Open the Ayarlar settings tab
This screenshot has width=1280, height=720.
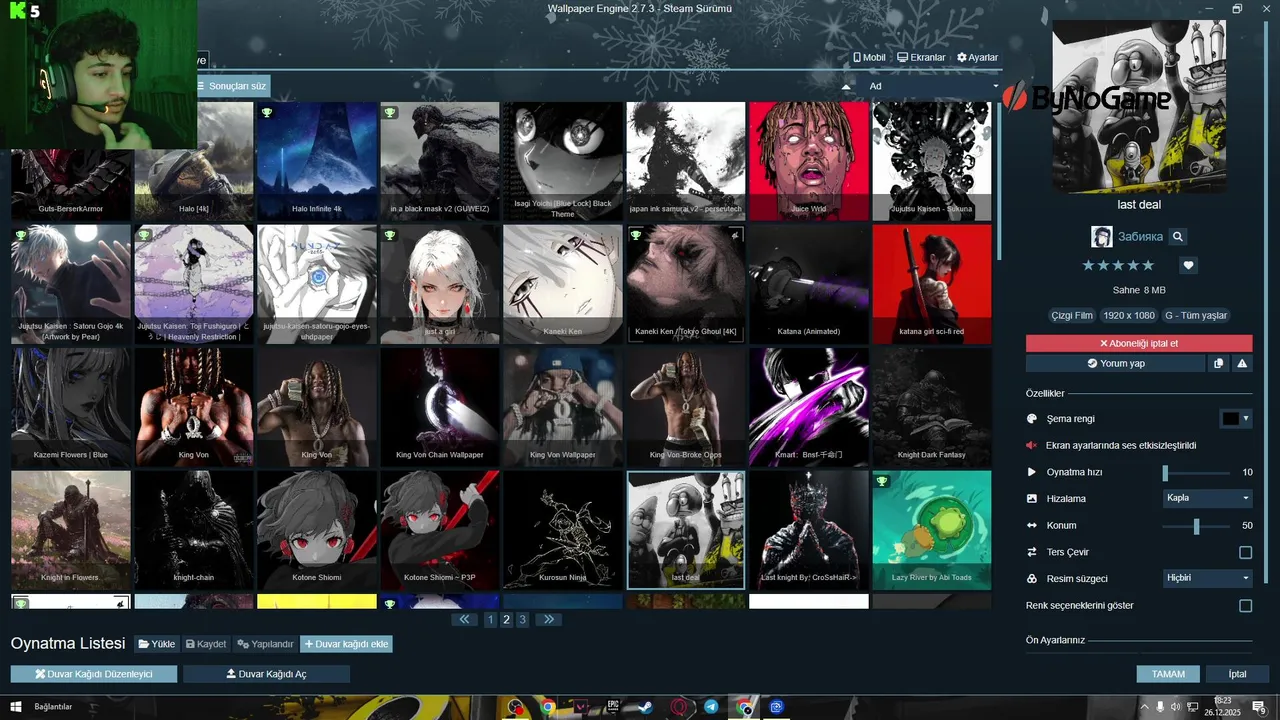pyautogui.click(x=977, y=57)
